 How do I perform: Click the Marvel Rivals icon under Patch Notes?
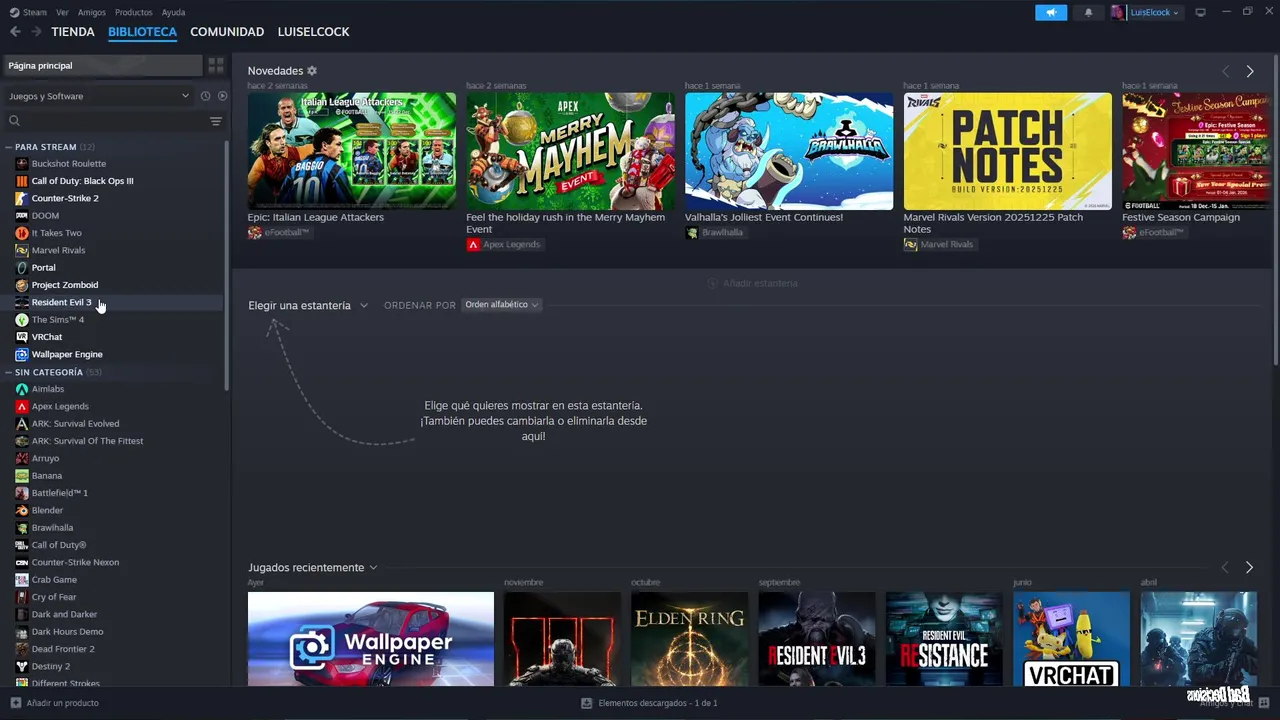(x=910, y=244)
